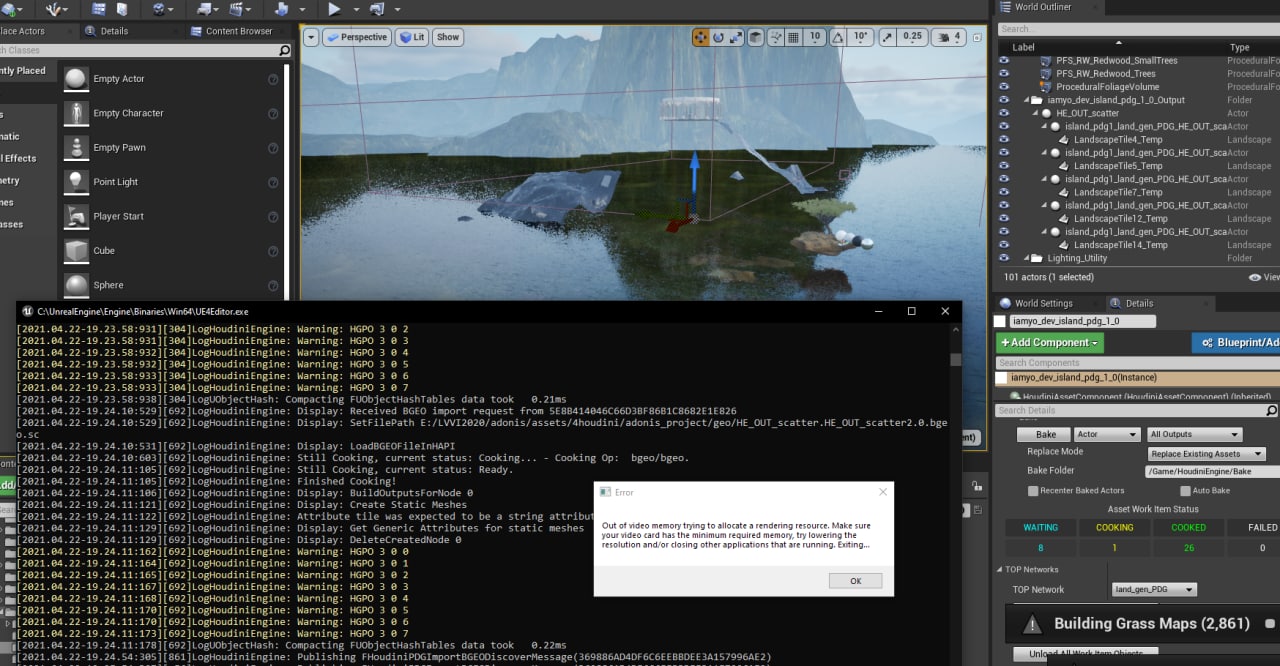
Task: Hide PFS_RW_Redwood_SmallTrees using its eye icon
Action: 1005,60
